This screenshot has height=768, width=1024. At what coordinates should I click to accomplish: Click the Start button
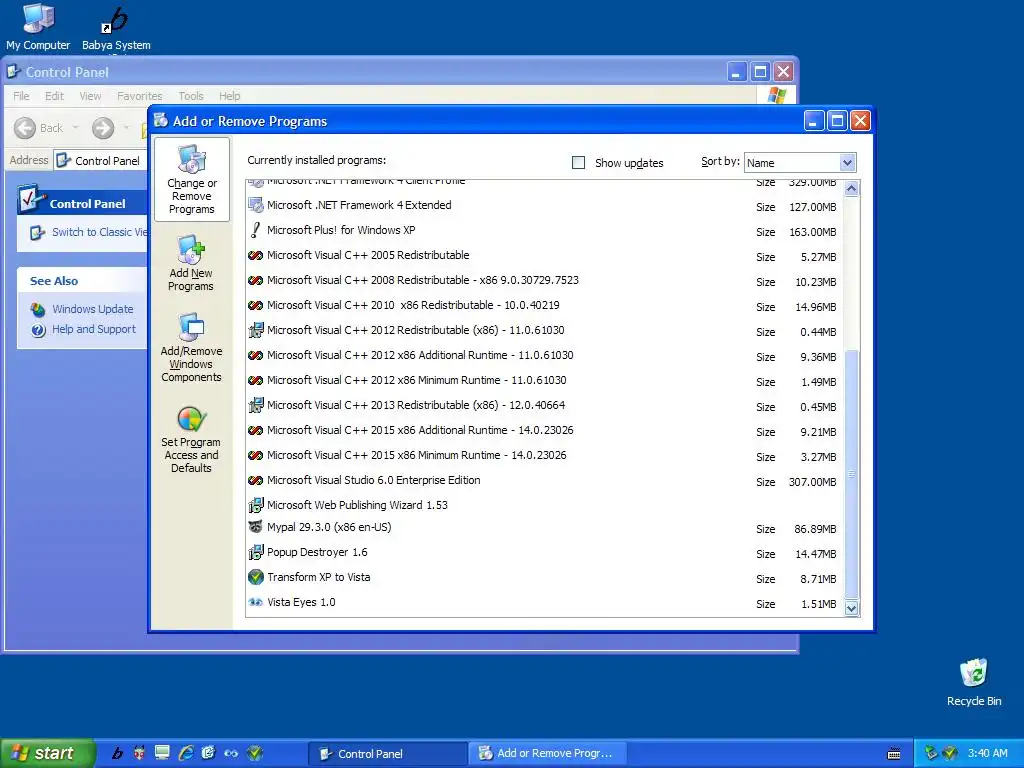click(48, 753)
